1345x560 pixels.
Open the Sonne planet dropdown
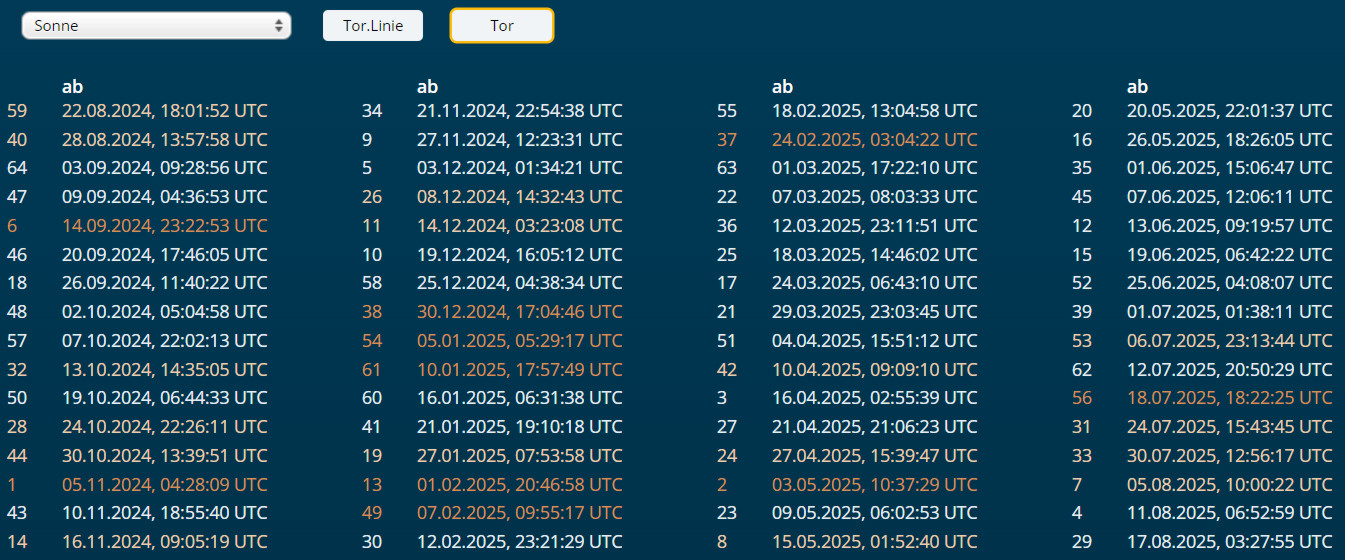point(156,26)
